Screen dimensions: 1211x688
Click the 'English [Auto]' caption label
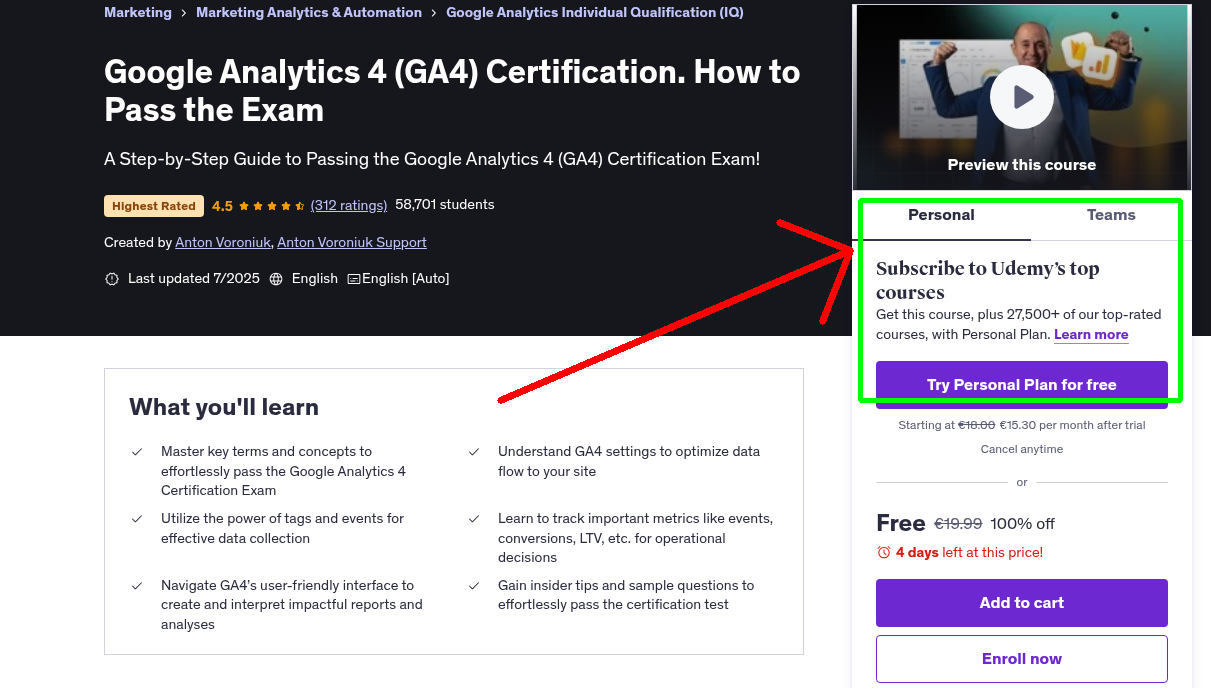click(x=405, y=279)
